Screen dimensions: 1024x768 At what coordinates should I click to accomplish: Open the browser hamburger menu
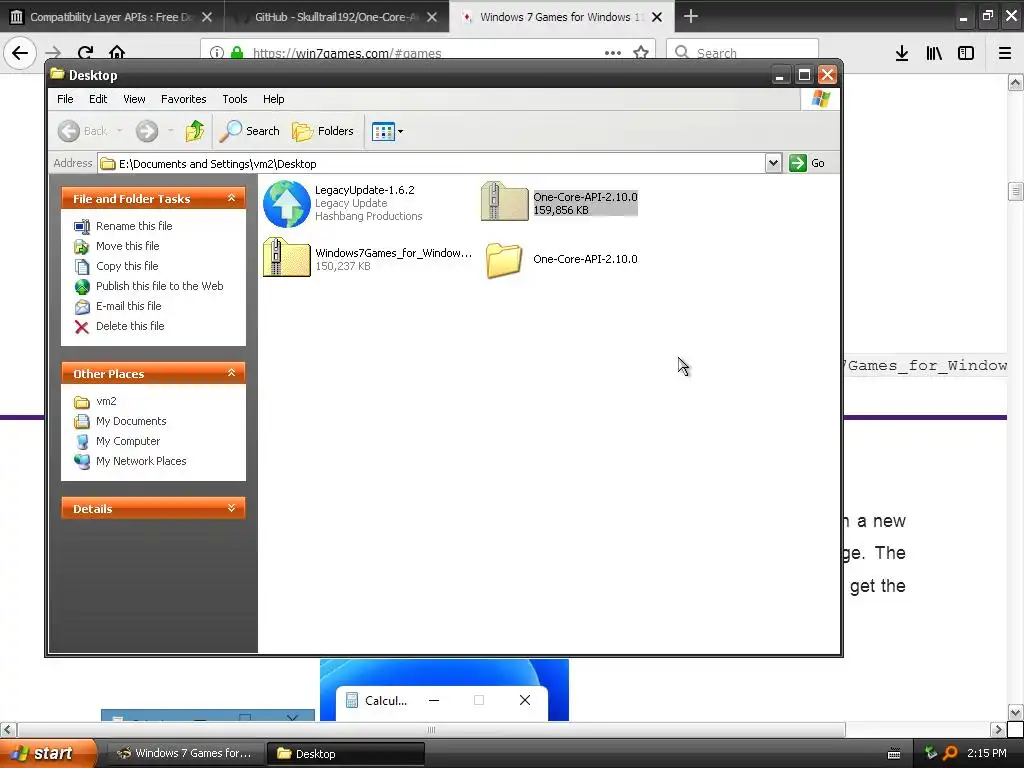click(1005, 53)
